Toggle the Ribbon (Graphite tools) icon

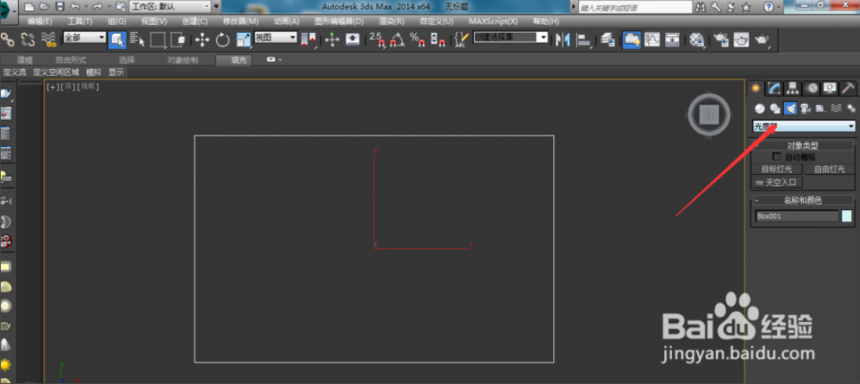[x=631, y=39]
